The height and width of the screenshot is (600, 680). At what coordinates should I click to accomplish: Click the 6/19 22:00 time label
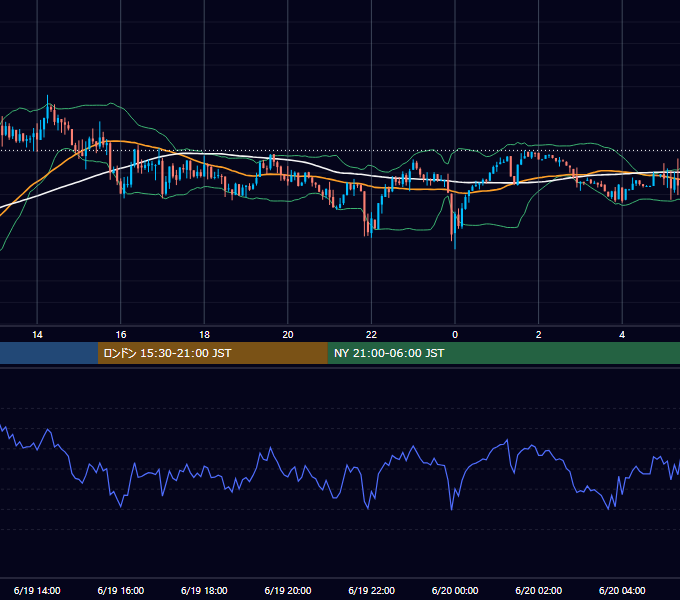[371, 590]
